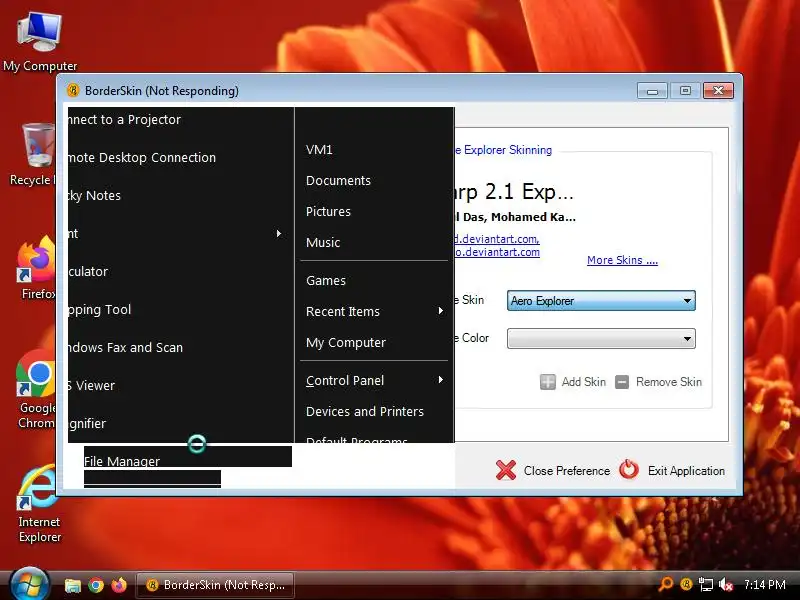
Task: Open the network tray icon
Action: pyautogui.click(x=706, y=584)
